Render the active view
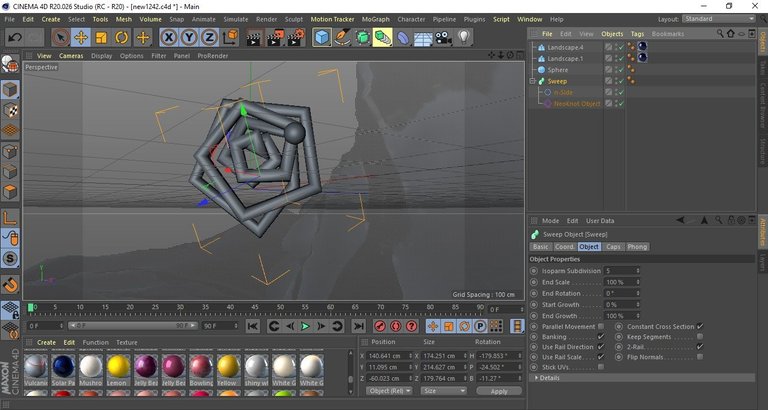The height and width of the screenshot is (410, 768). click(253, 37)
